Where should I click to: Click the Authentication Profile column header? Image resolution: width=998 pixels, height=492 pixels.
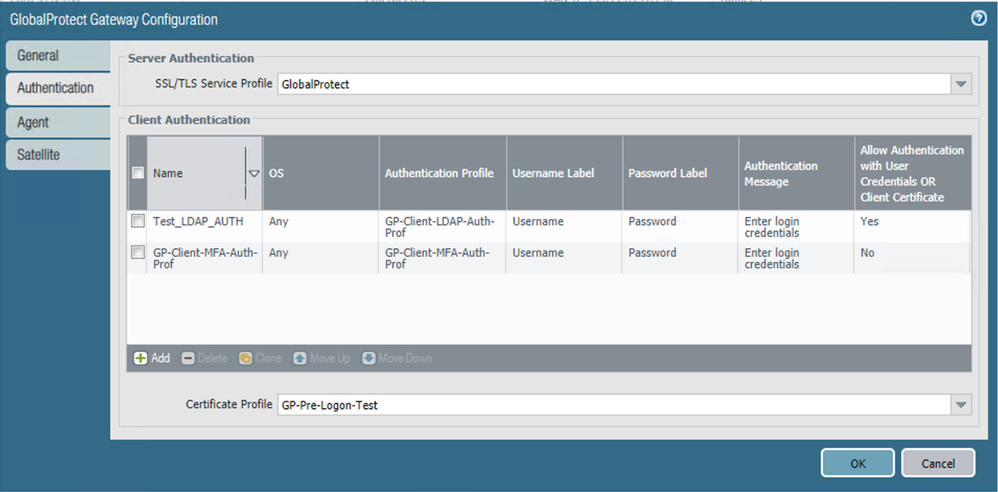[x=439, y=173]
